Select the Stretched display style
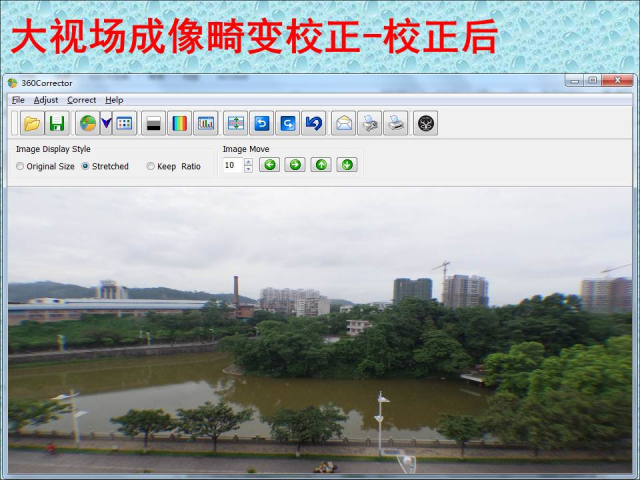Viewport: 640px width, 480px height. coord(86,167)
